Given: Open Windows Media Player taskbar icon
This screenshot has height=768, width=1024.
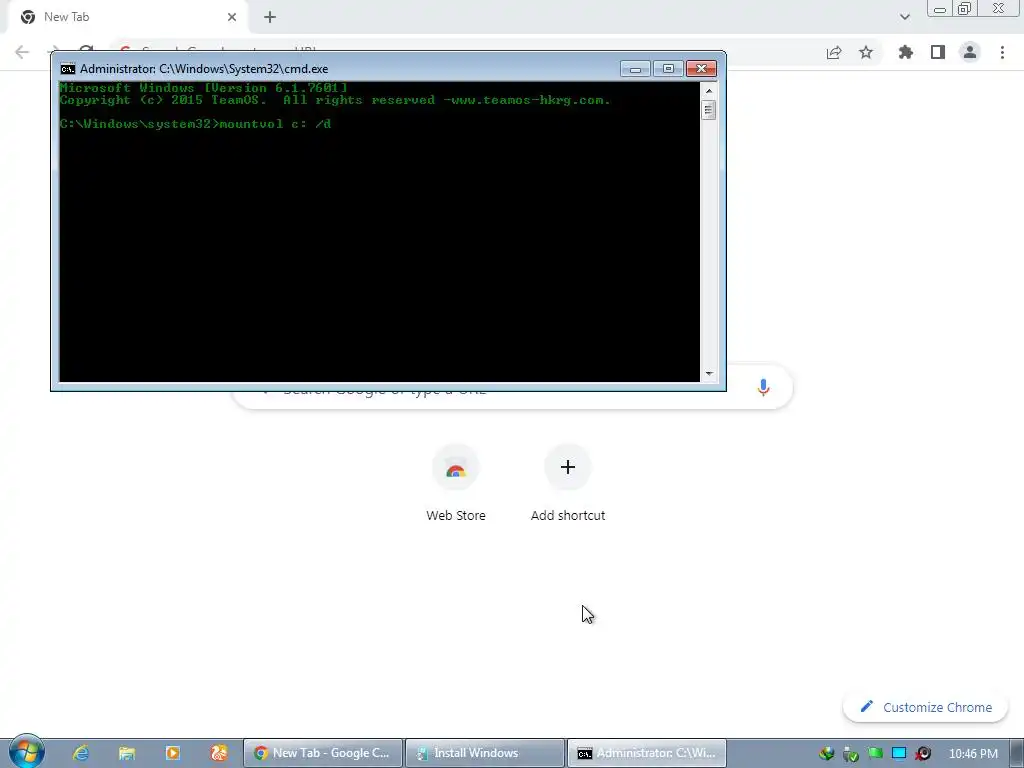Looking at the screenshot, I should pos(172,753).
